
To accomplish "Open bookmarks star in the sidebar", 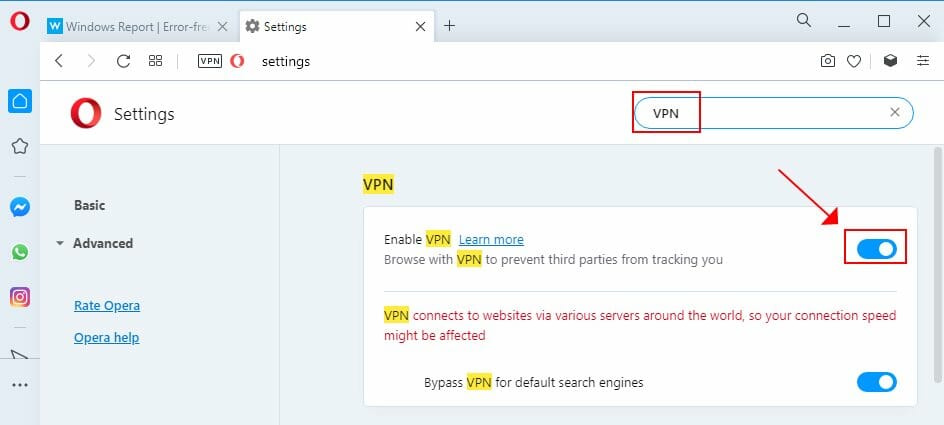I will click(20, 146).
